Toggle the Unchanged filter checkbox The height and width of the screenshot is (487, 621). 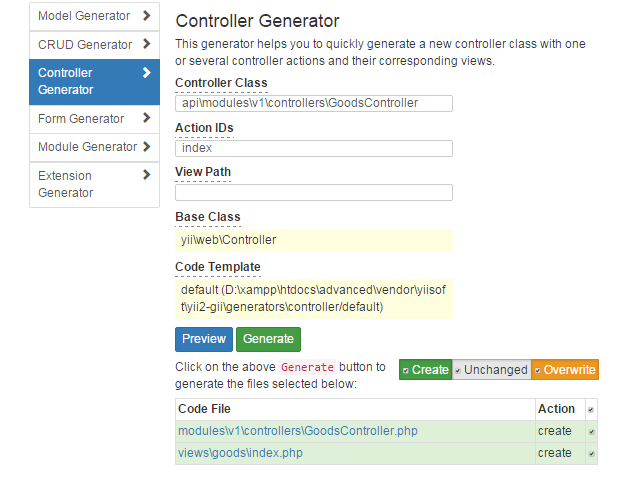(457, 370)
